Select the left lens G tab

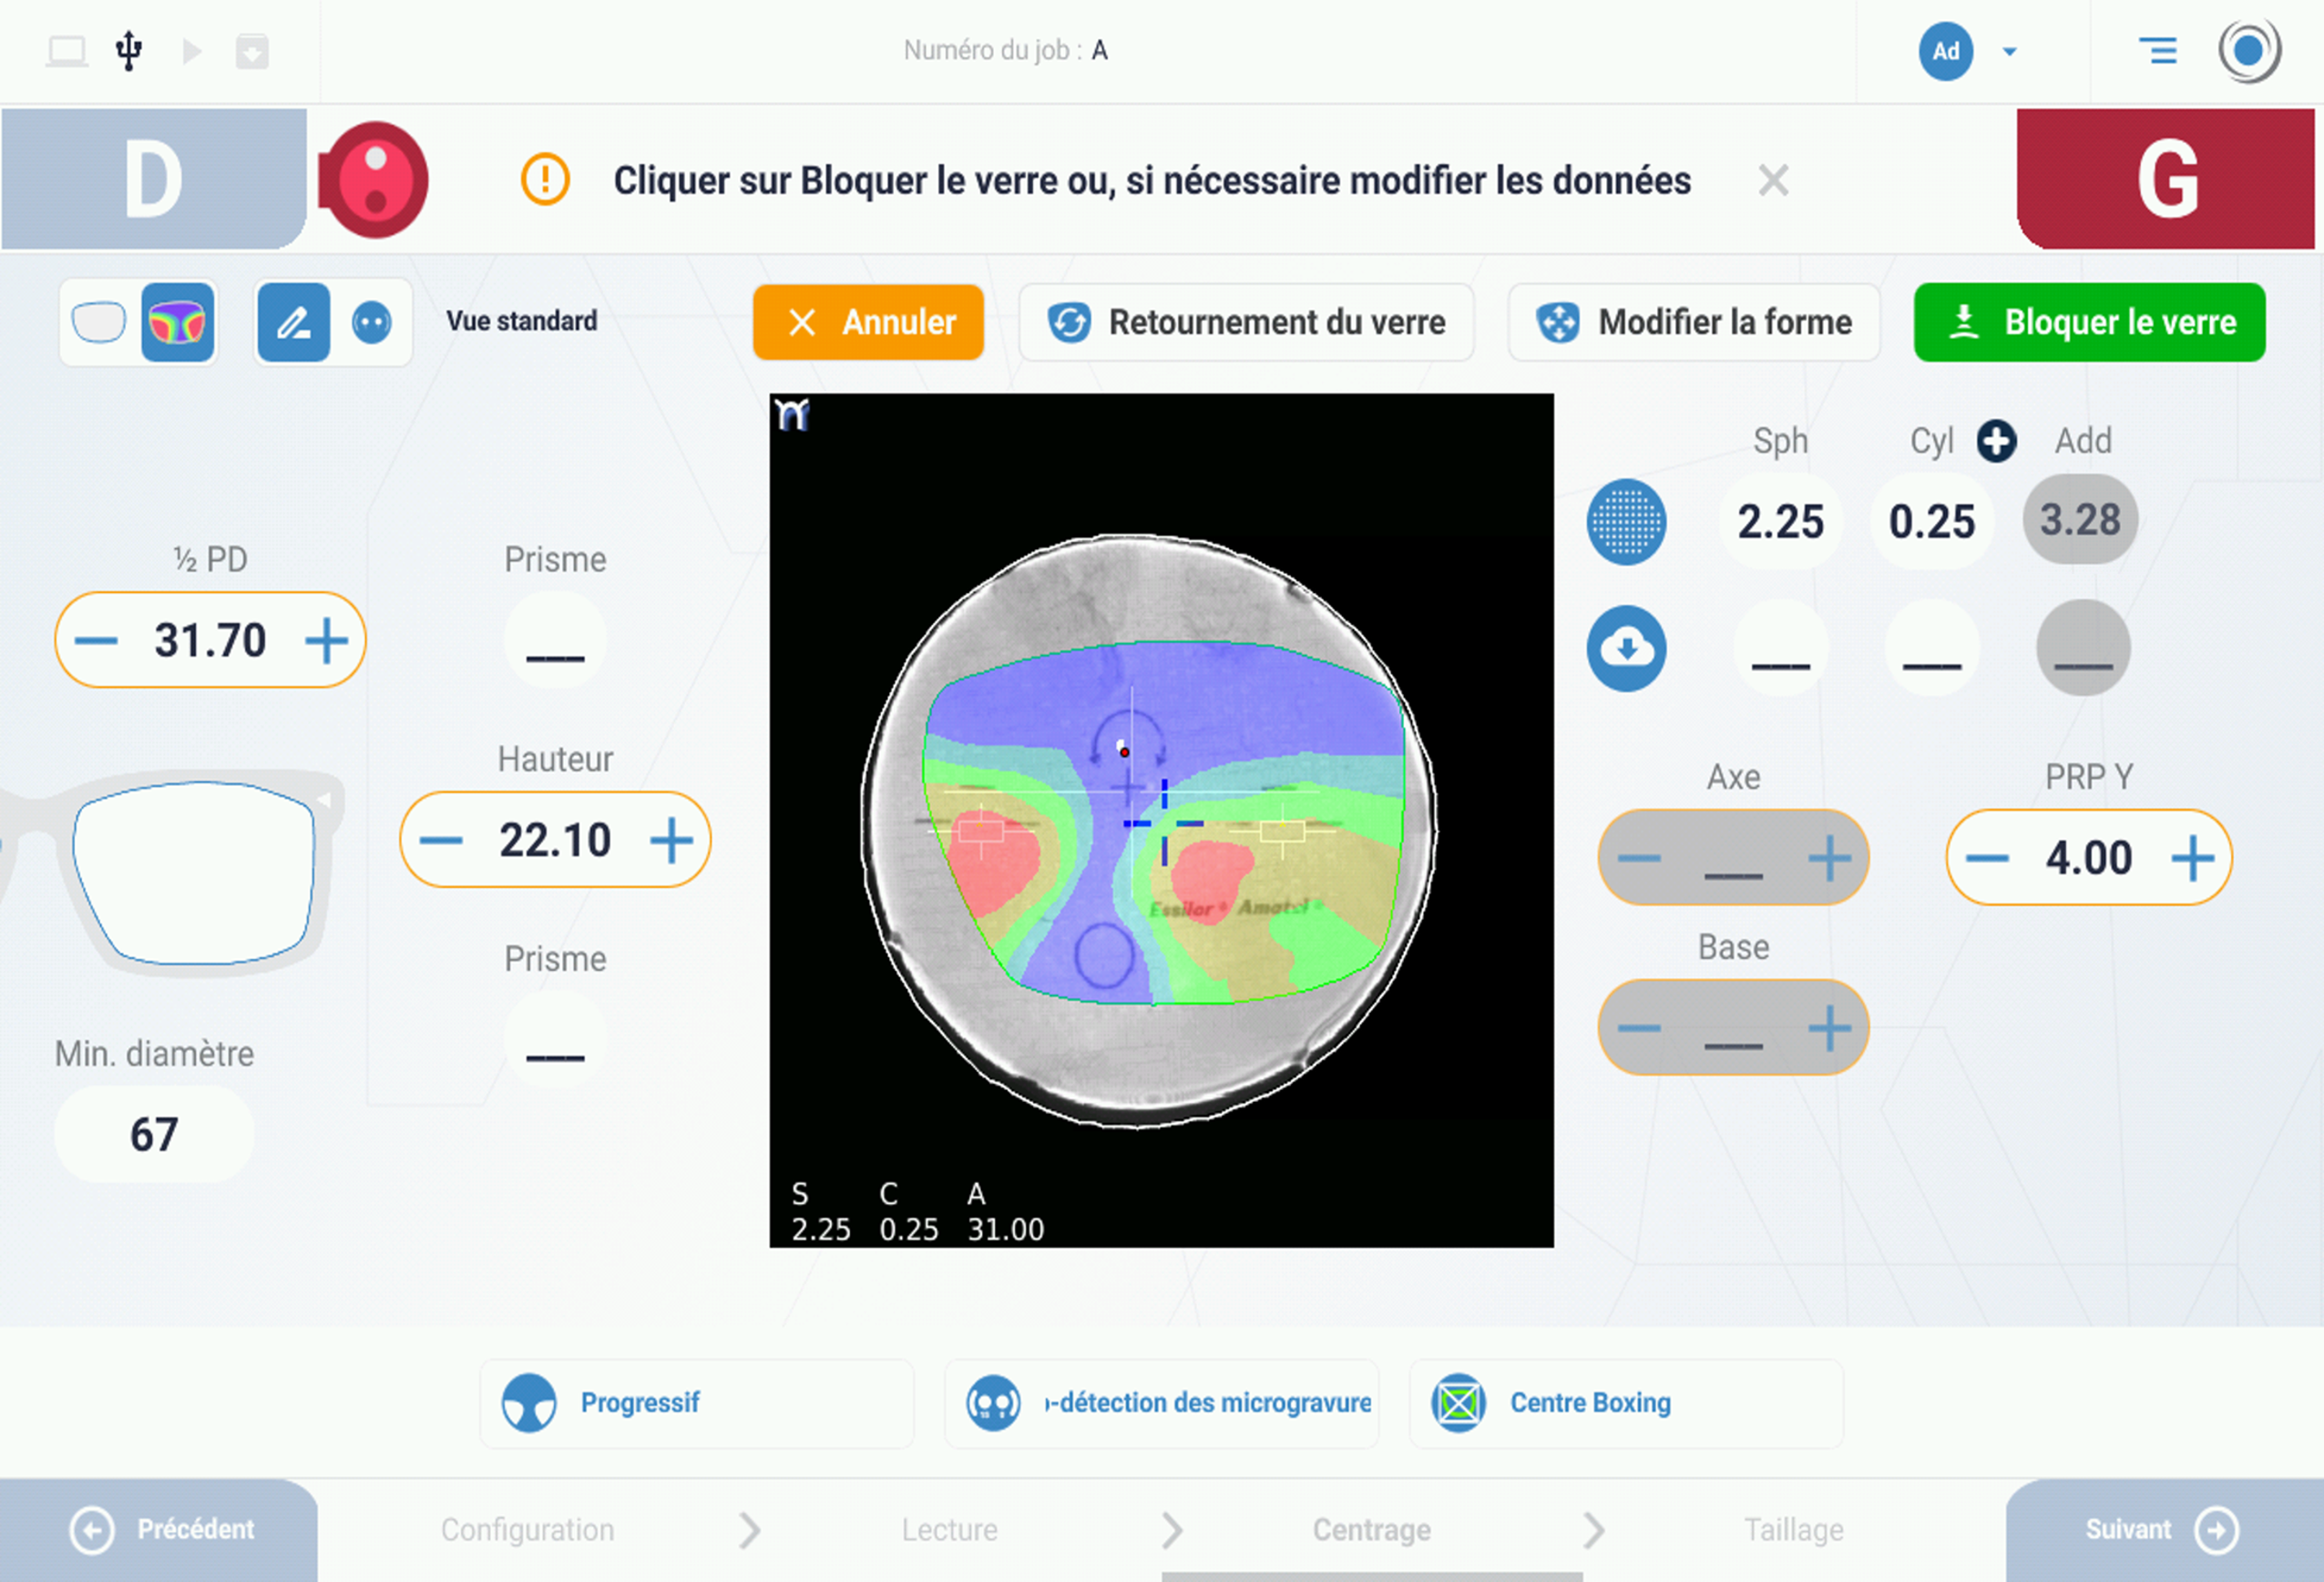pos(2166,179)
